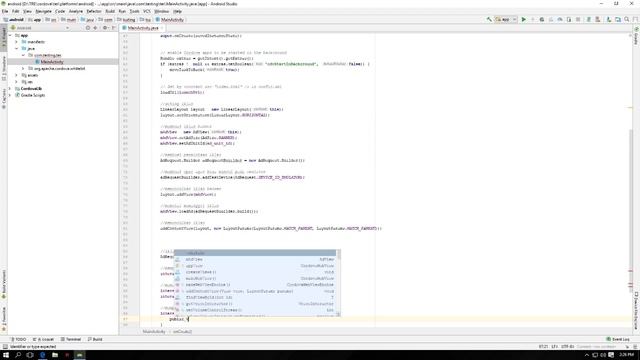Open the Edit menu
This screenshot has width=640, height=360.
pyautogui.click(x=16, y=11)
